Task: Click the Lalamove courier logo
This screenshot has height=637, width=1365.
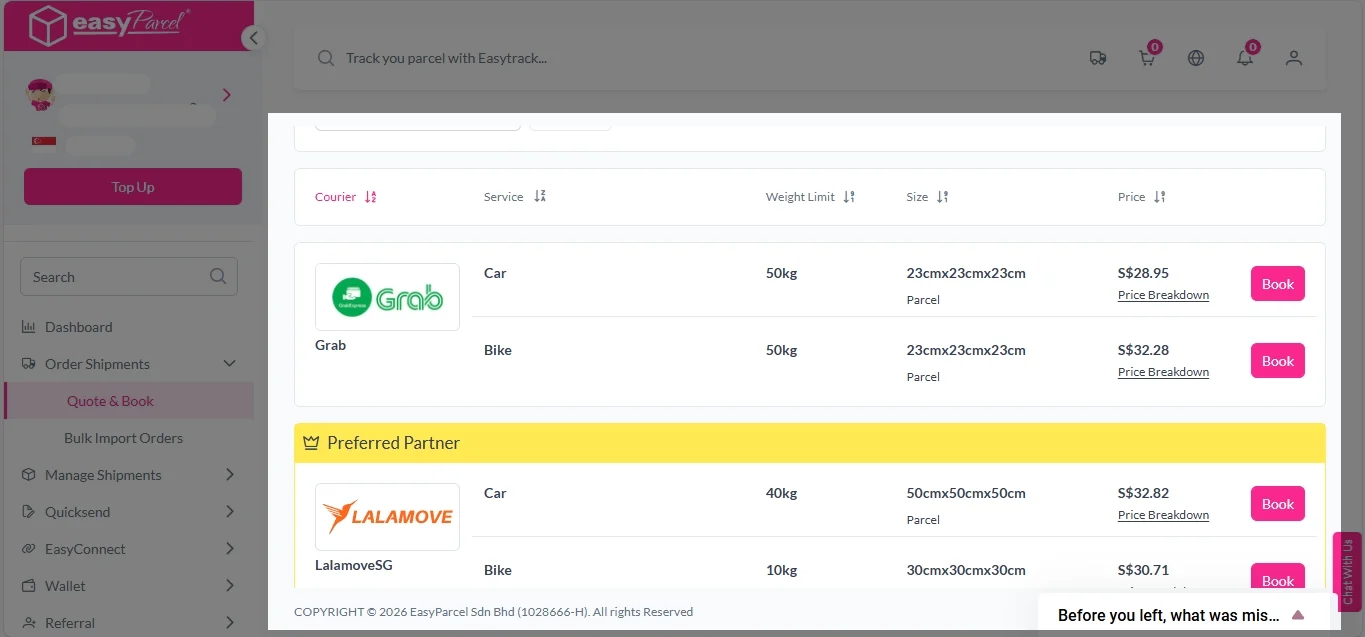Action: [x=387, y=517]
